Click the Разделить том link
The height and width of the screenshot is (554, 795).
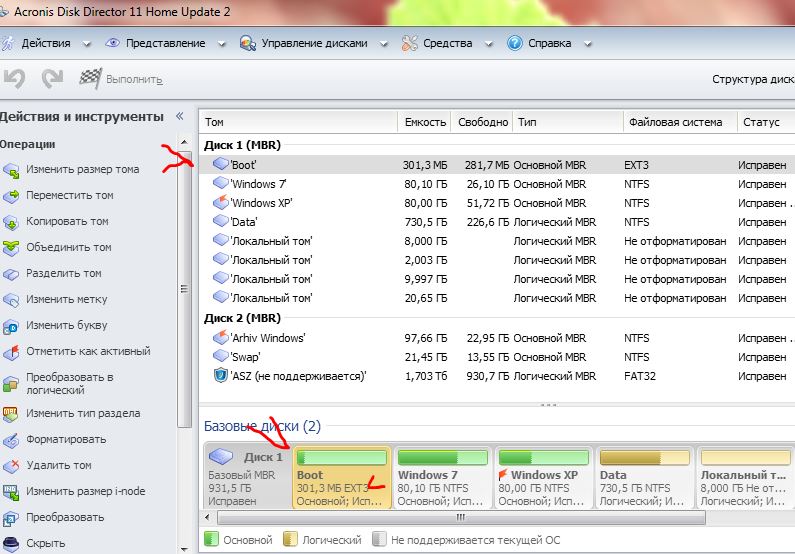pos(64,273)
